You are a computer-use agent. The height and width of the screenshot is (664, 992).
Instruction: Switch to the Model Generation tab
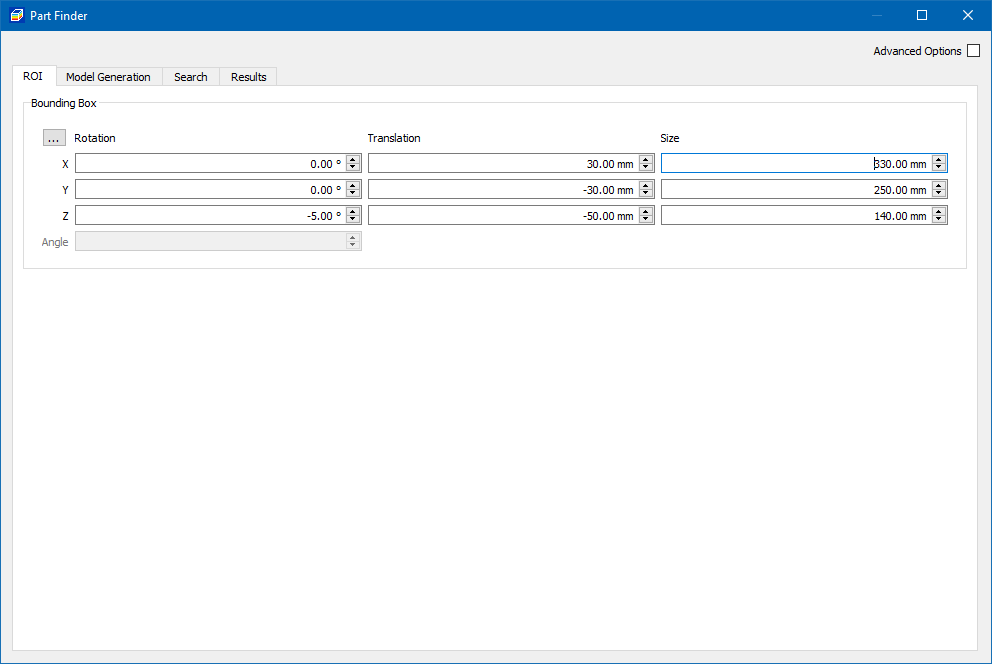pyautogui.click(x=108, y=77)
